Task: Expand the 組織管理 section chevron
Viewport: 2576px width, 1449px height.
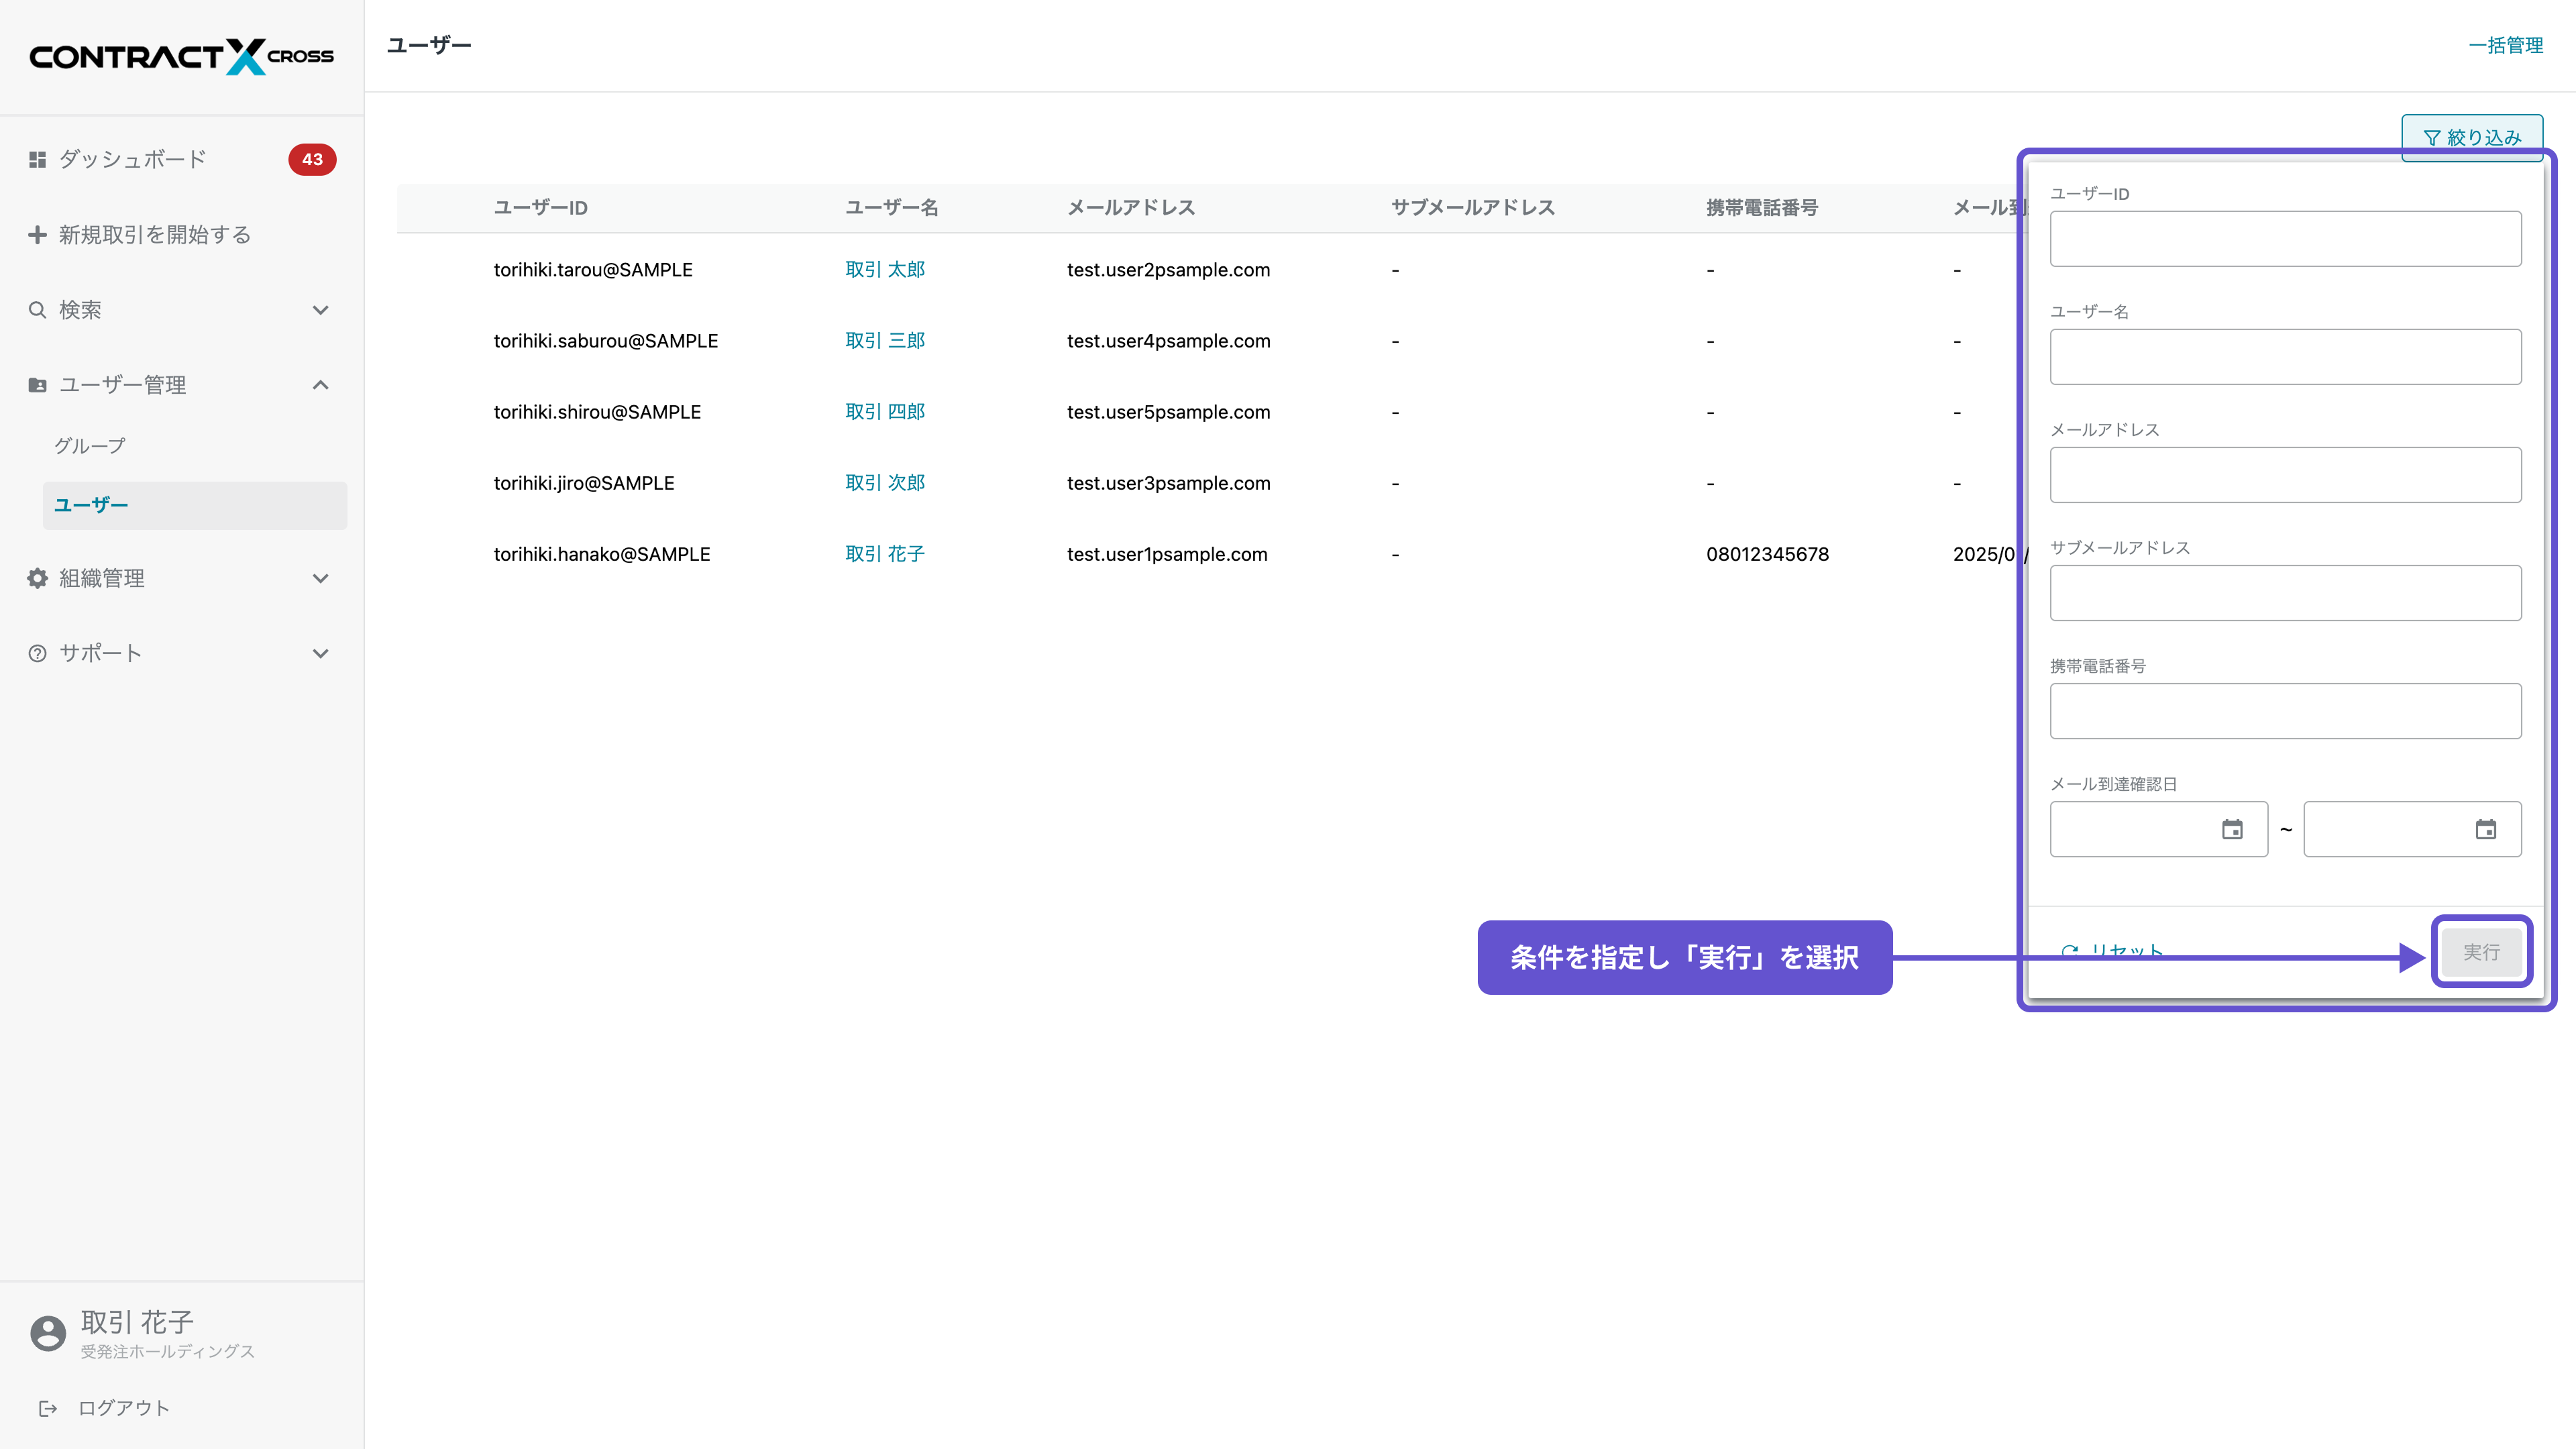Action: pyautogui.click(x=320, y=578)
